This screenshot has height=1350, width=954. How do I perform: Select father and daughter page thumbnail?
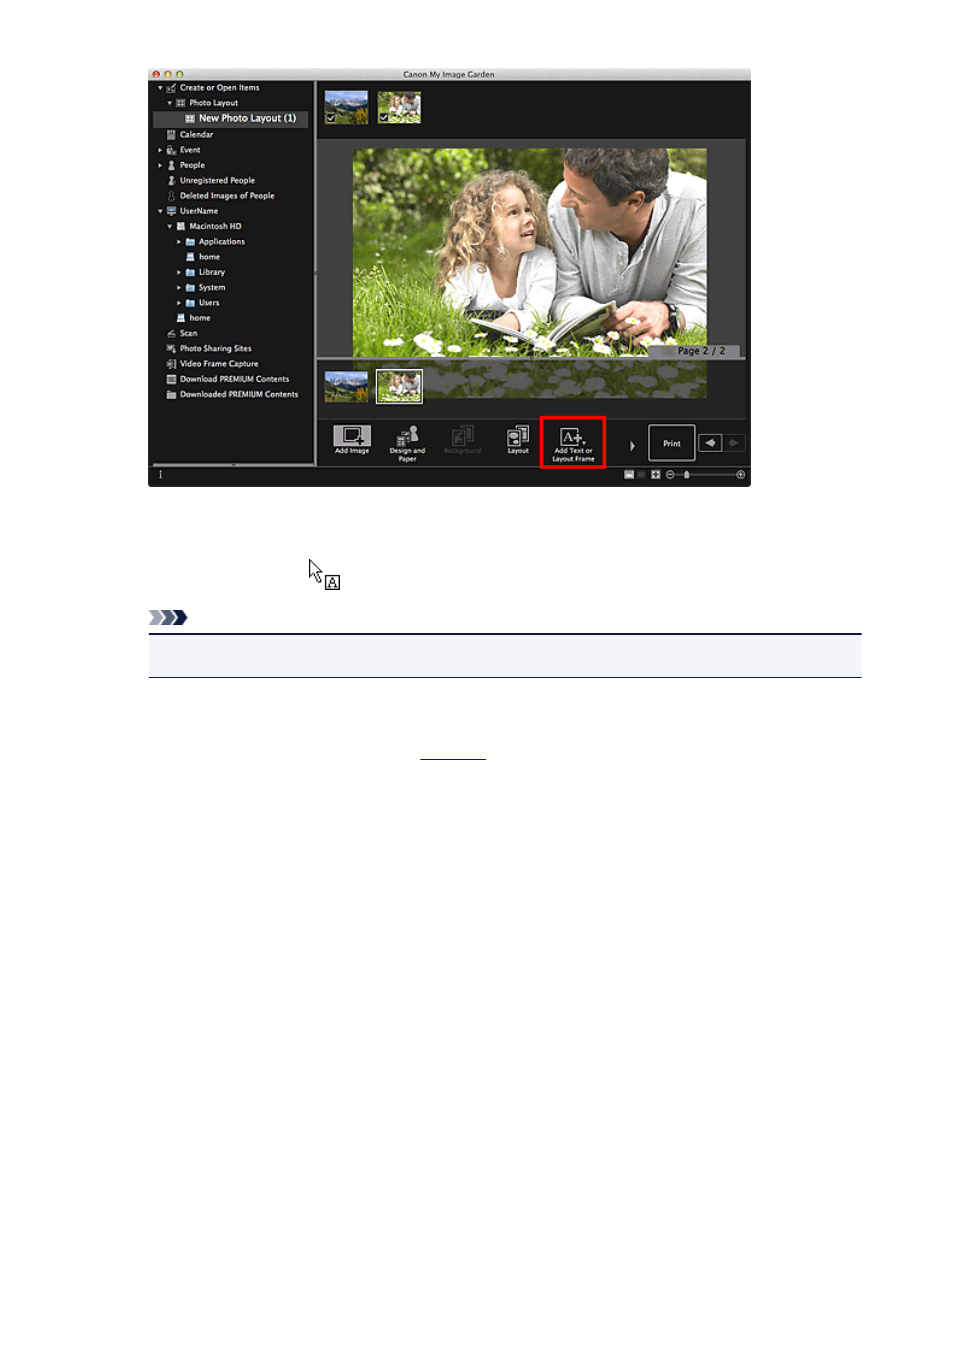click(399, 386)
